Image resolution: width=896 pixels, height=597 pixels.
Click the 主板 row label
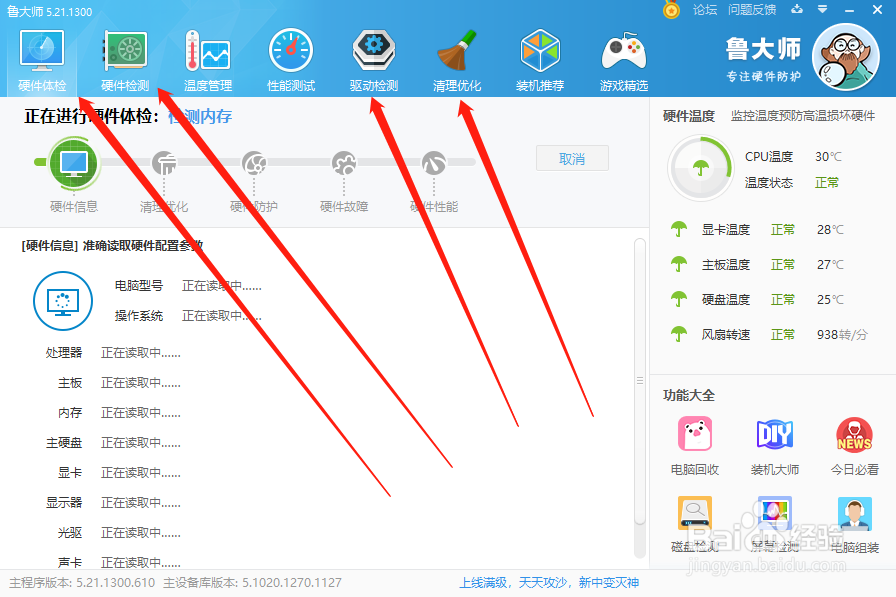[70, 383]
